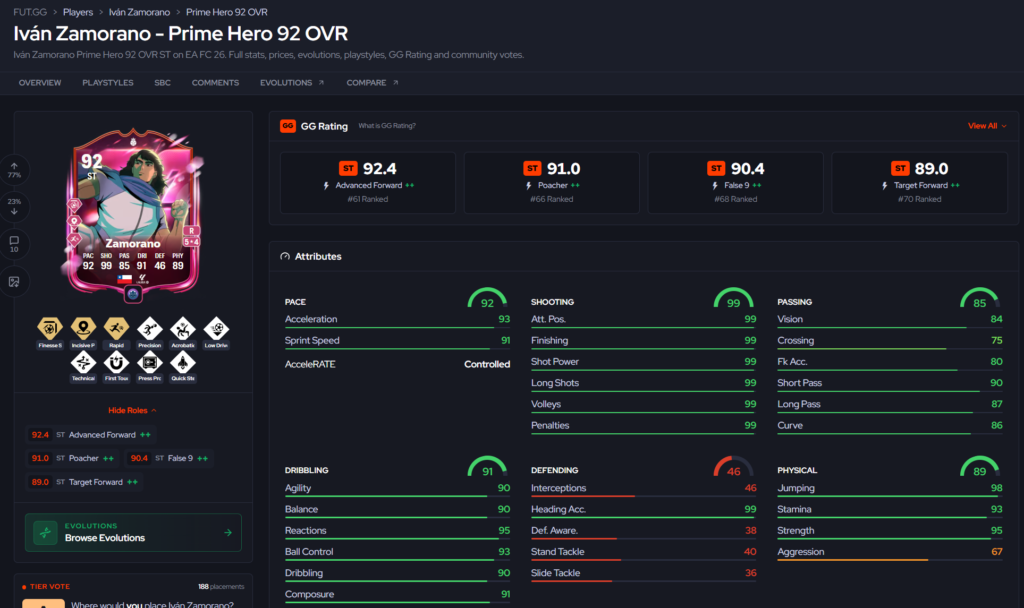Viewport: 1024px width, 608px height.
Task: Click the Chile flag on the player card
Action: click(125, 279)
